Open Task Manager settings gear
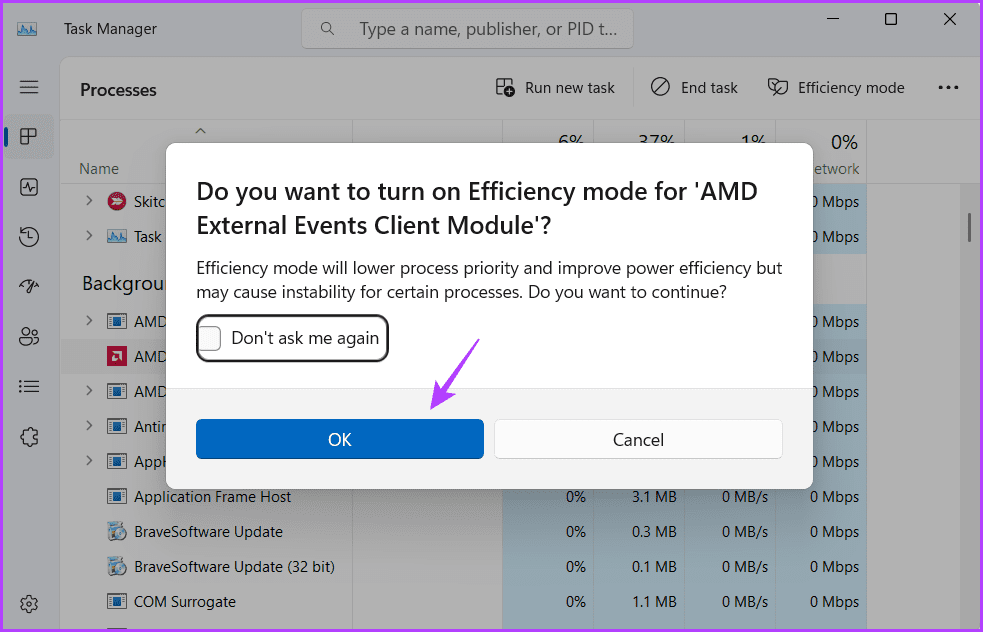Image resolution: width=983 pixels, height=632 pixels. 29,604
